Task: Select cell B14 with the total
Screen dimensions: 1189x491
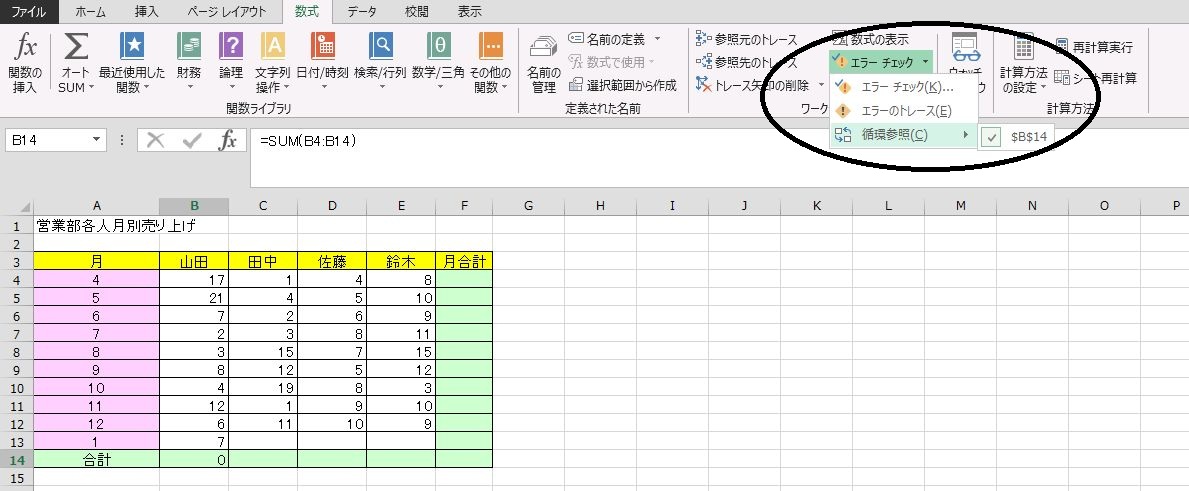Action: (194, 459)
